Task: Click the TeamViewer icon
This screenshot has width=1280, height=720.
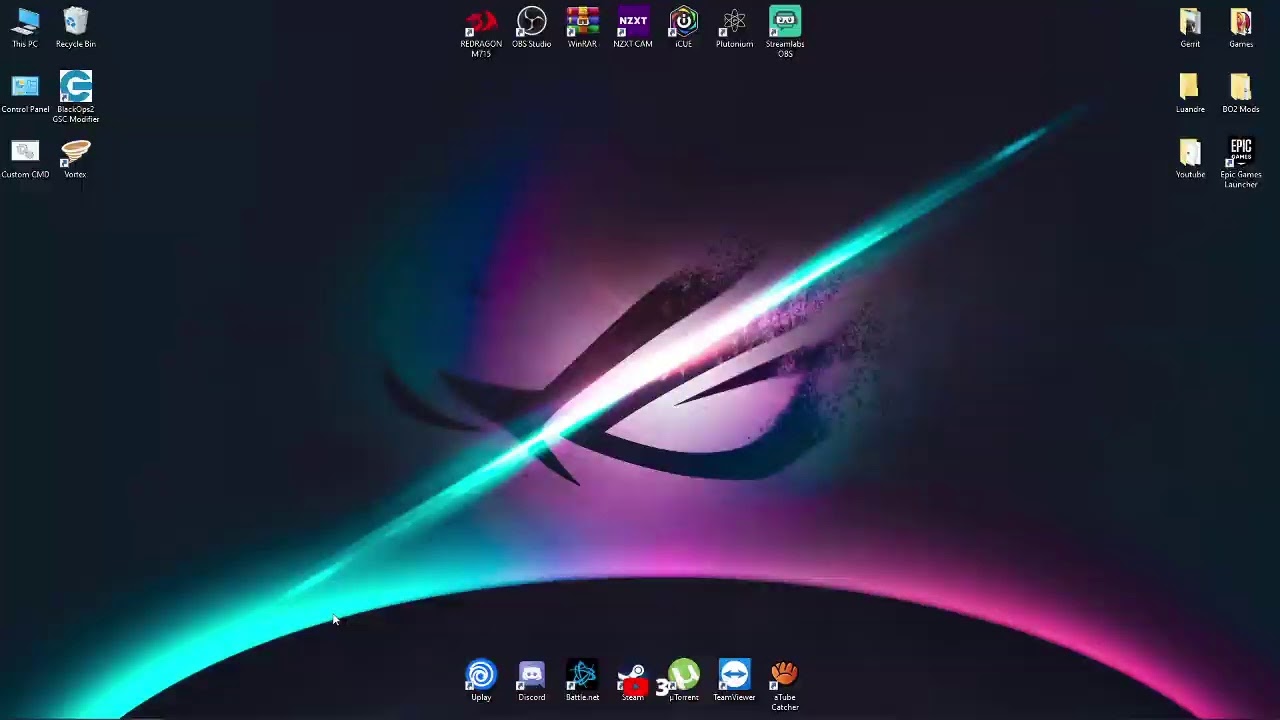Action: point(734,681)
